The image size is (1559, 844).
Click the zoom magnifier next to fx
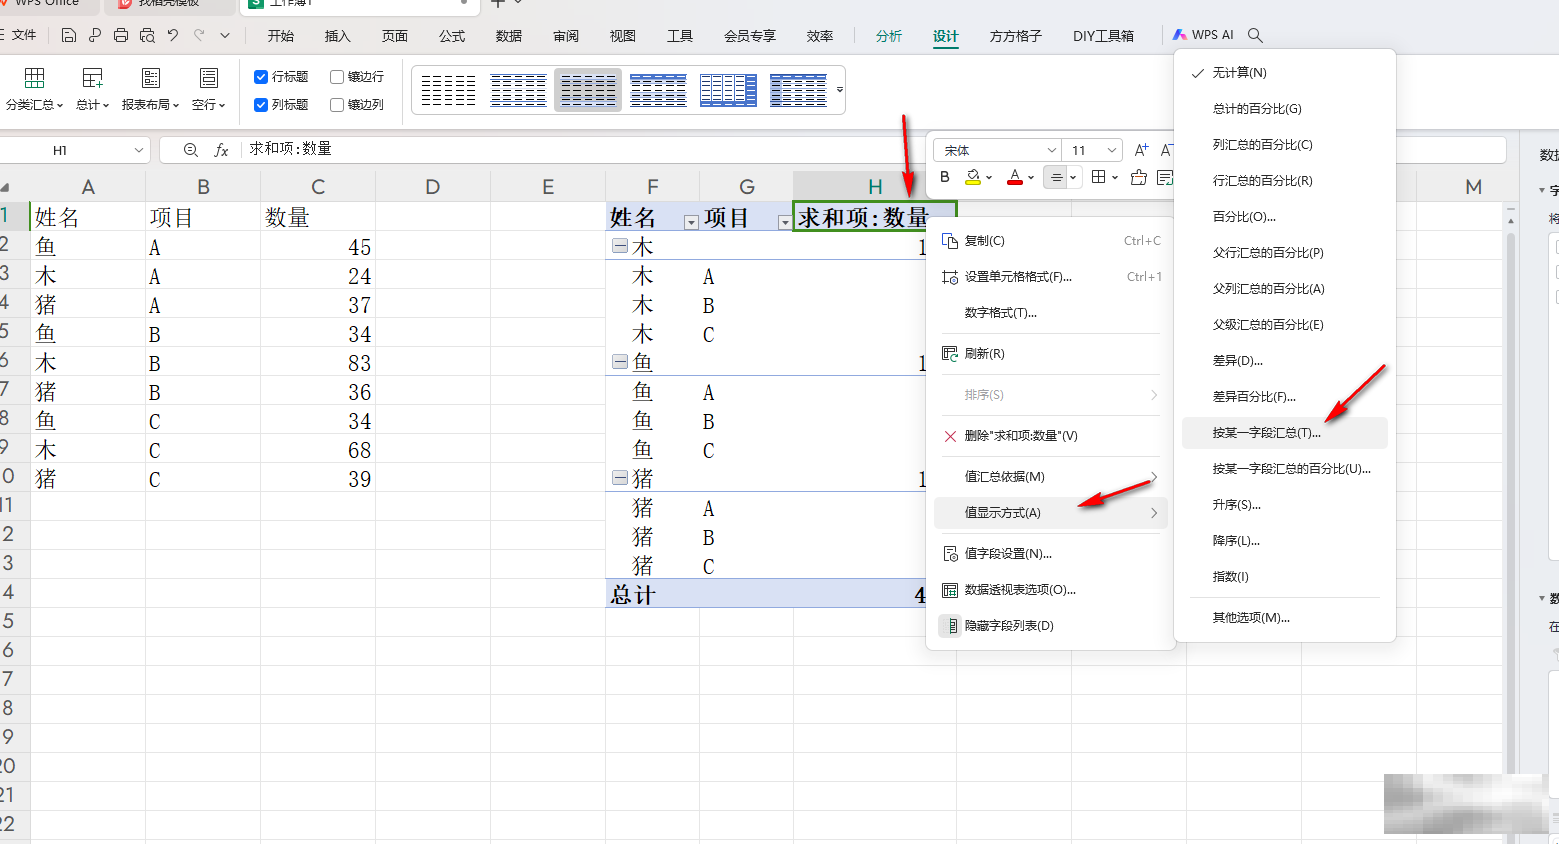point(191,150)
